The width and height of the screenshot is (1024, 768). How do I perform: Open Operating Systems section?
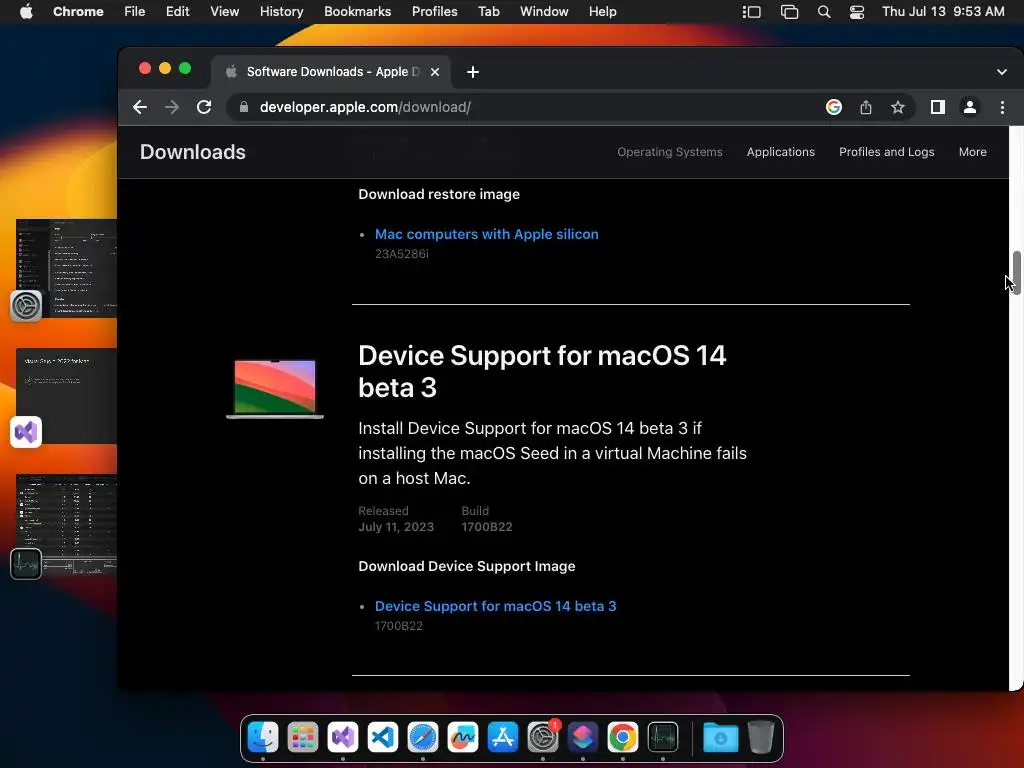pyautogui.click(x=670, y=152)
